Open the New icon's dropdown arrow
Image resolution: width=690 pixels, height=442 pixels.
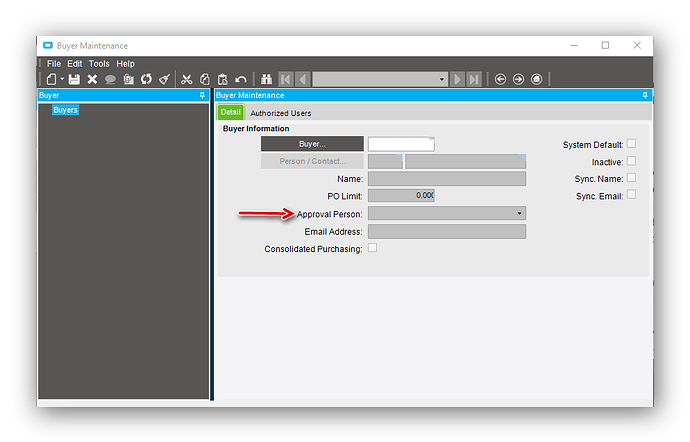click(x=62, y=79)
